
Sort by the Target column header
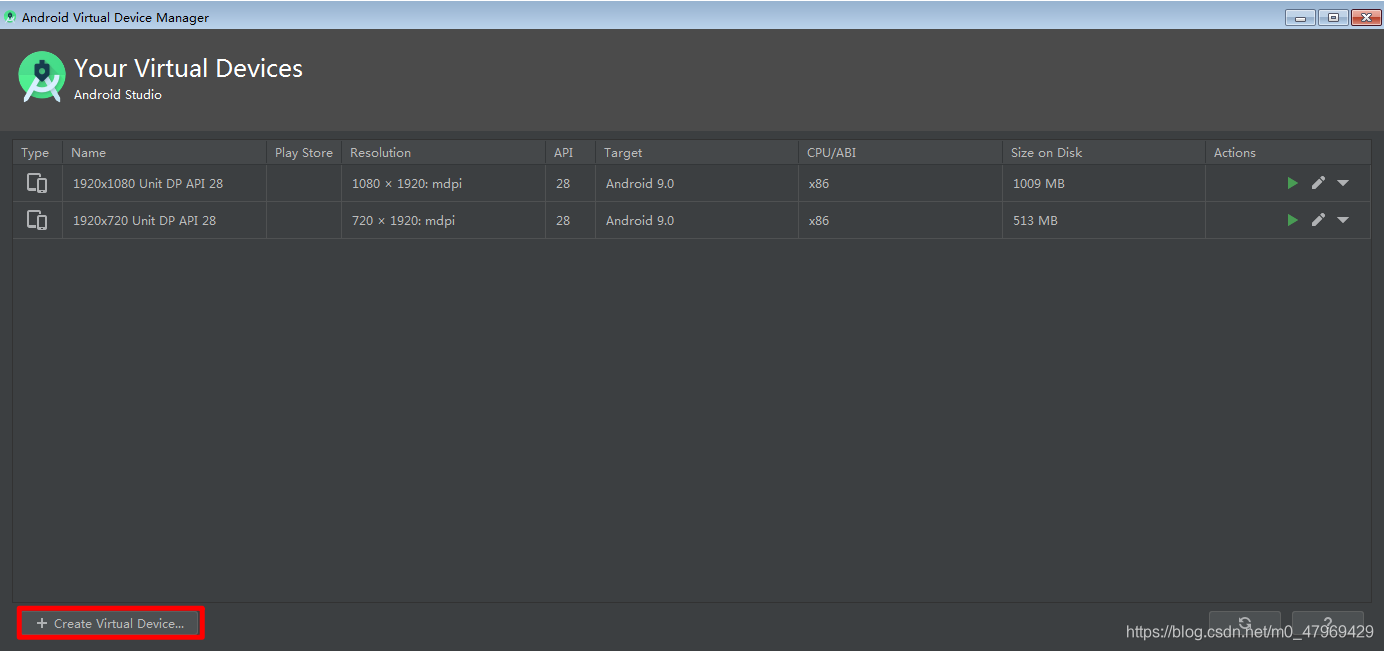point(696,153)
